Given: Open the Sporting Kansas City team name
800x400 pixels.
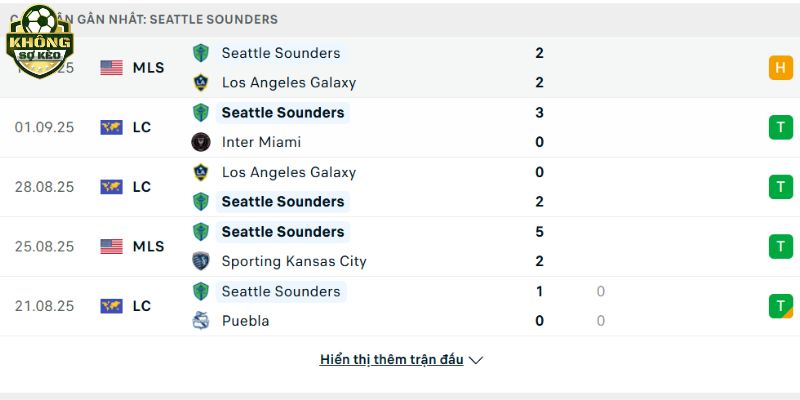Looking at the screenshot, I should point(294,261).
